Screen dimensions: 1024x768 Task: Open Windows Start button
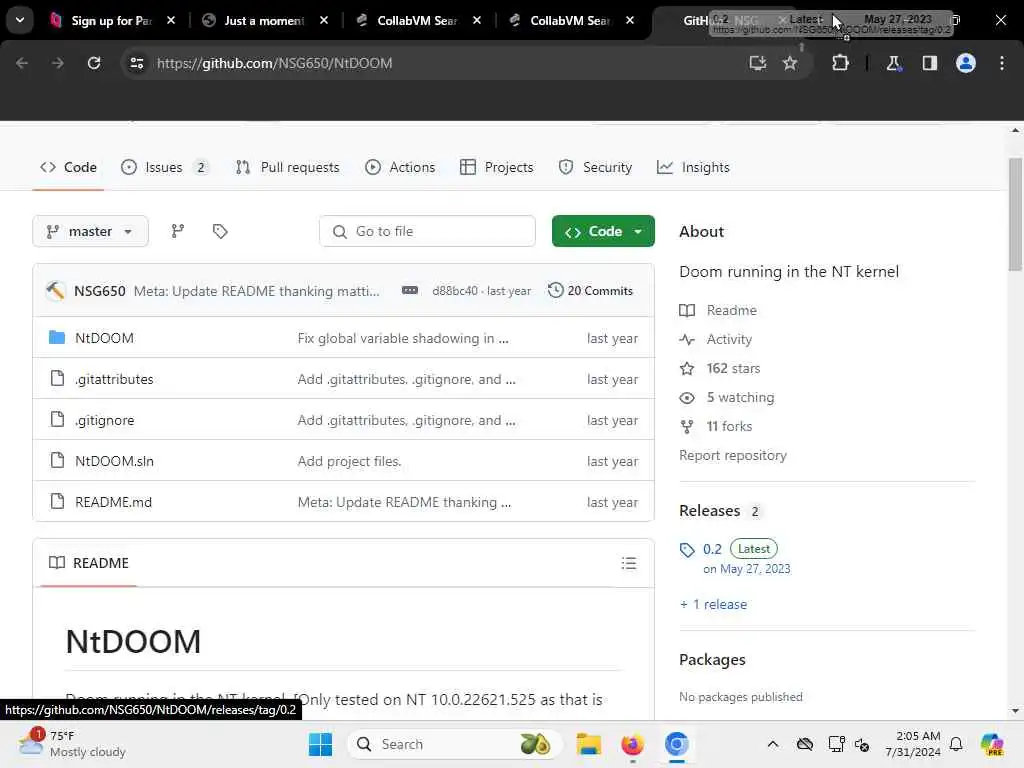(320, 744)
